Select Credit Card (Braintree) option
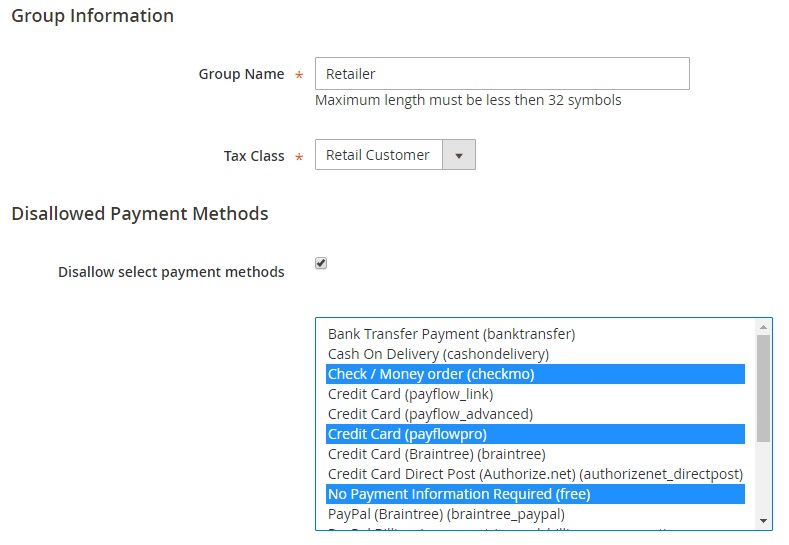789x545 pixels. tap(436, 454)
